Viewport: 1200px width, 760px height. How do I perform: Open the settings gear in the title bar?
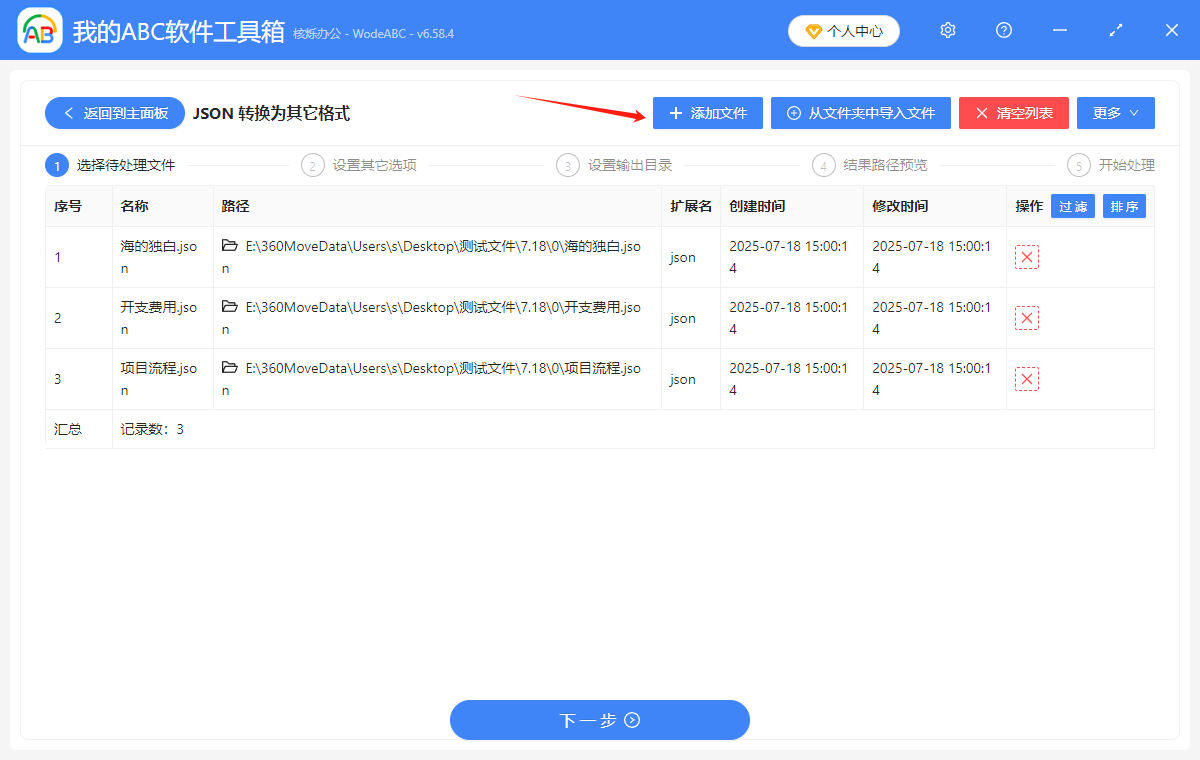pyautogui.click(x=947, y=30)
